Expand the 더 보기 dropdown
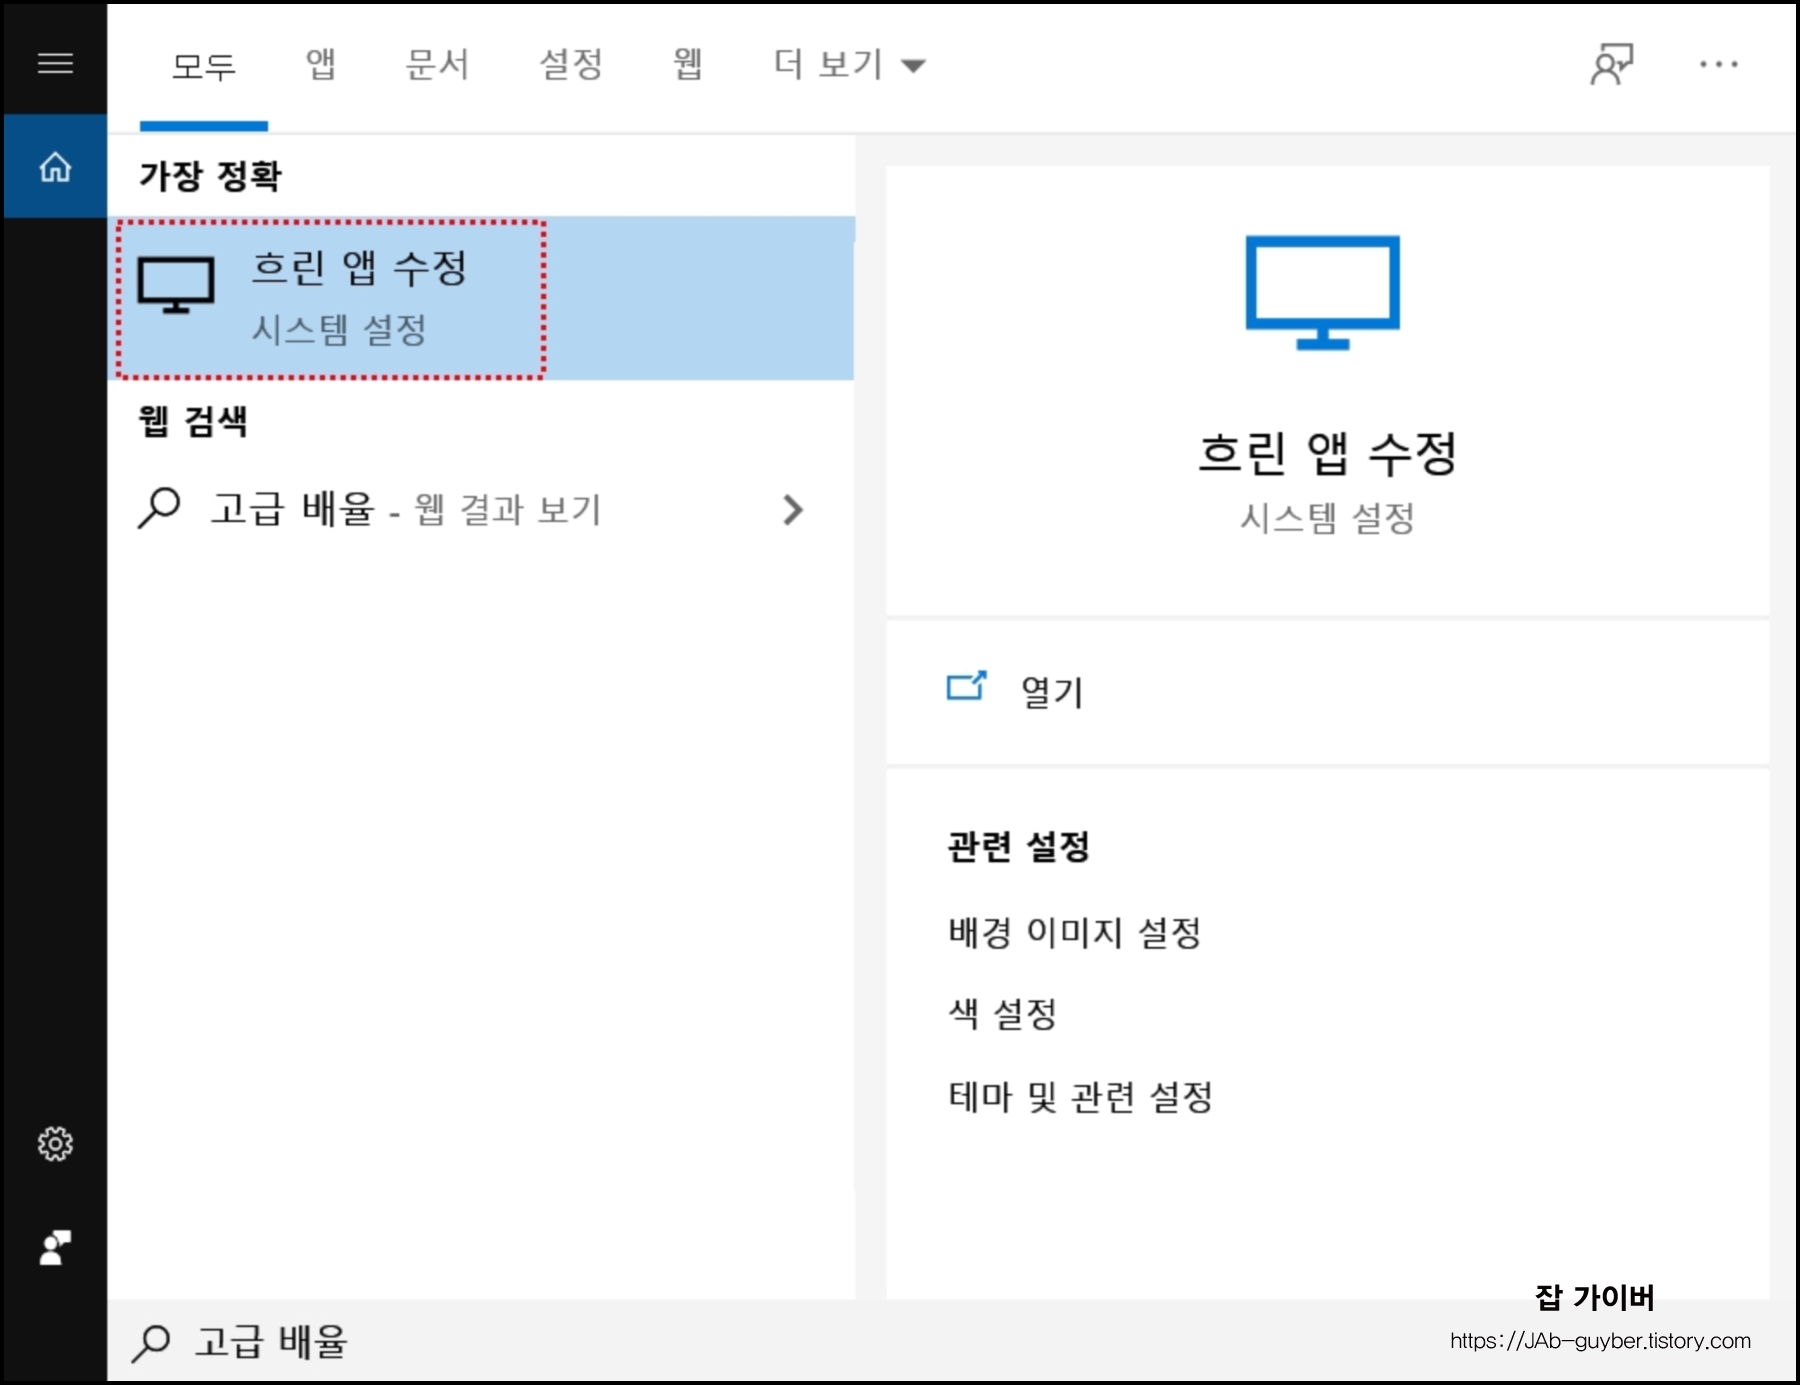This screenshot has height=1385, width=1800. (x=845, y=64)
